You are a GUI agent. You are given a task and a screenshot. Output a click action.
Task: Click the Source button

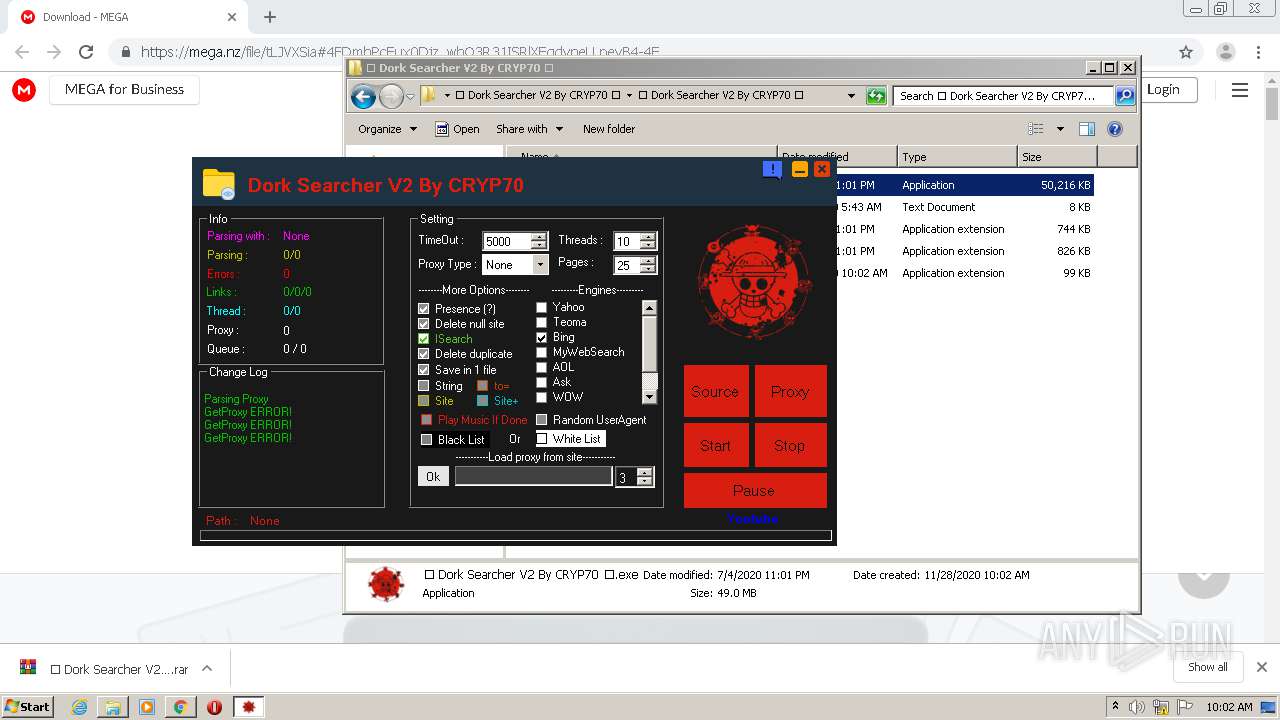pyautogui.click(x=715, y=391)
